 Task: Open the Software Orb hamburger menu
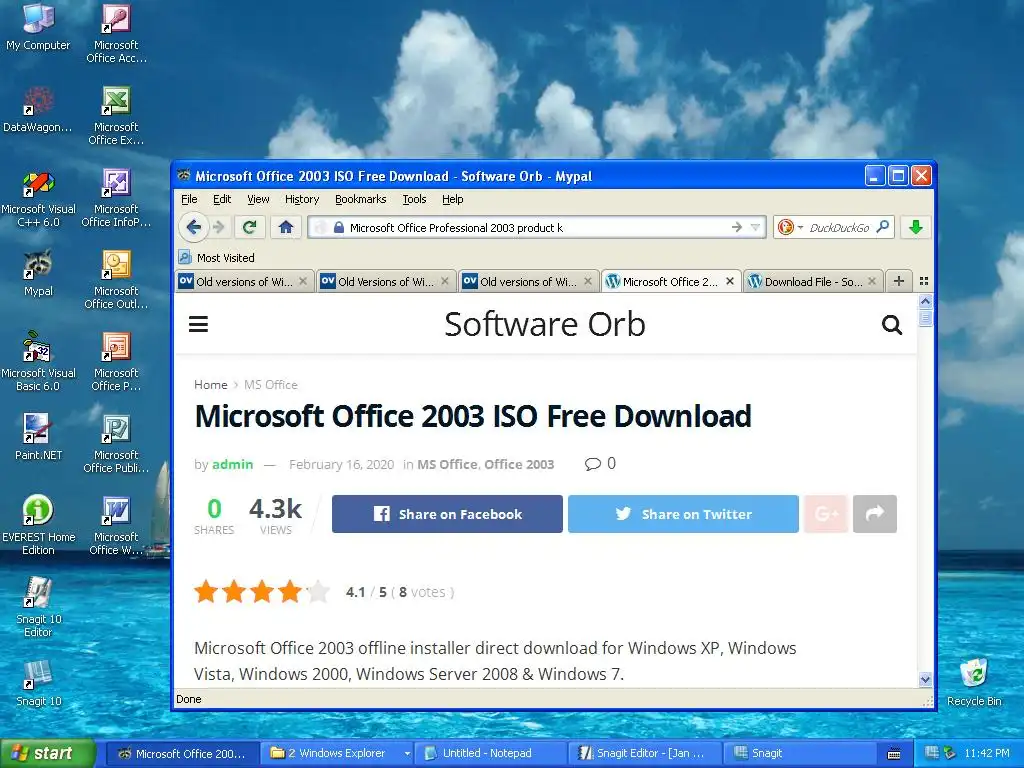[199, 324]
